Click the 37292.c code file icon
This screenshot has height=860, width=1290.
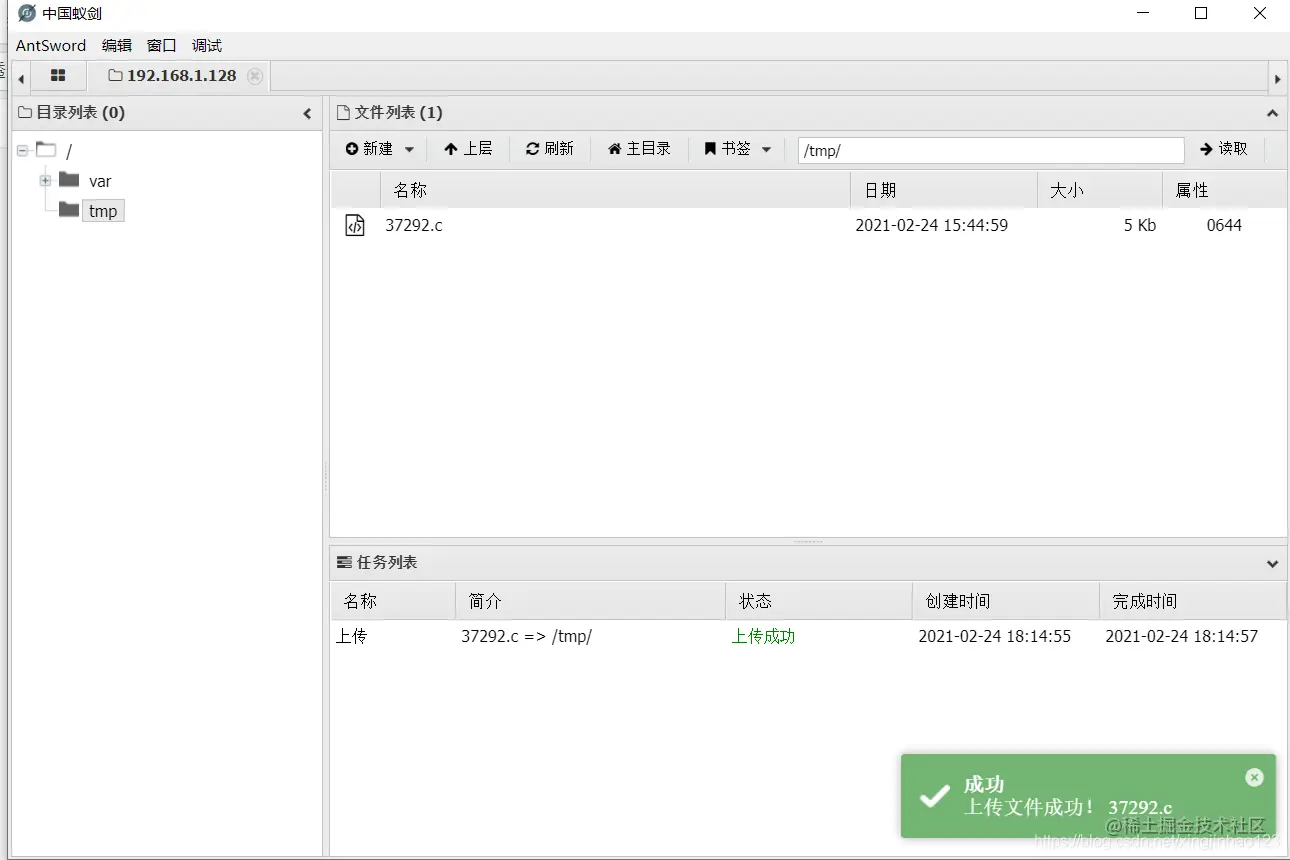pos(355,225)
